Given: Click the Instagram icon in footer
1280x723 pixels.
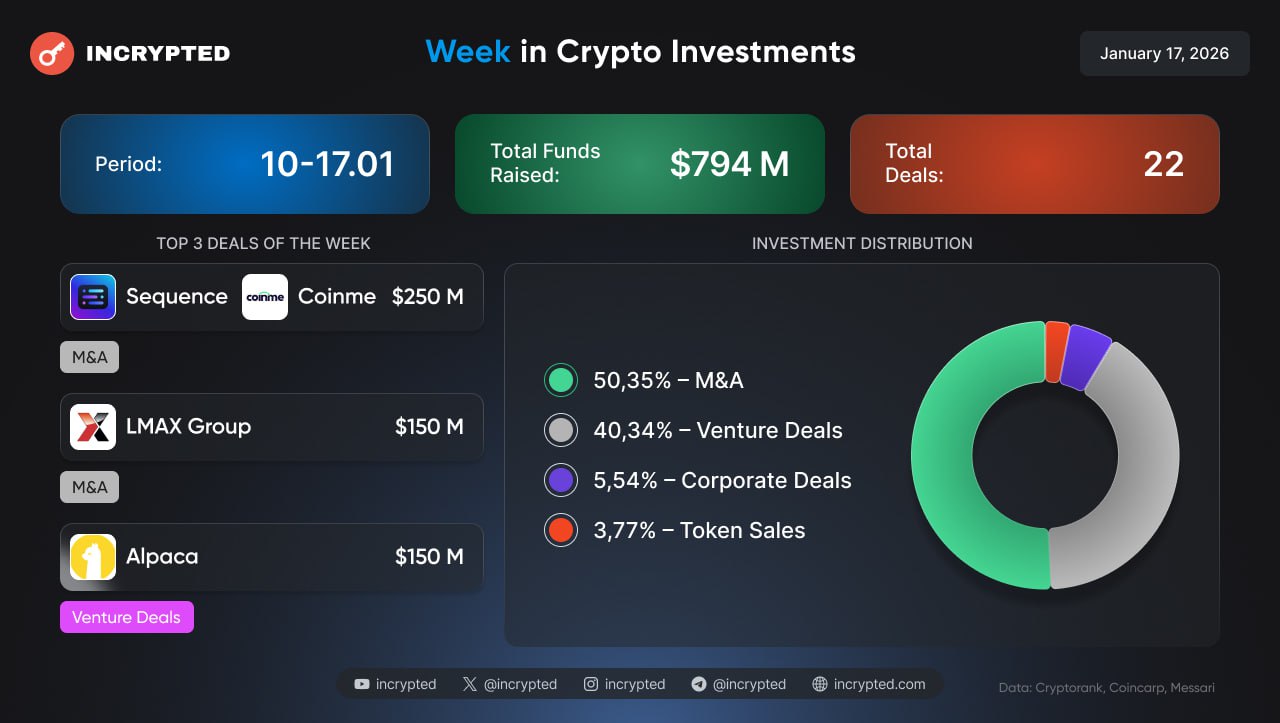Looking at the screenshot, I should click(x=591, y=684).
